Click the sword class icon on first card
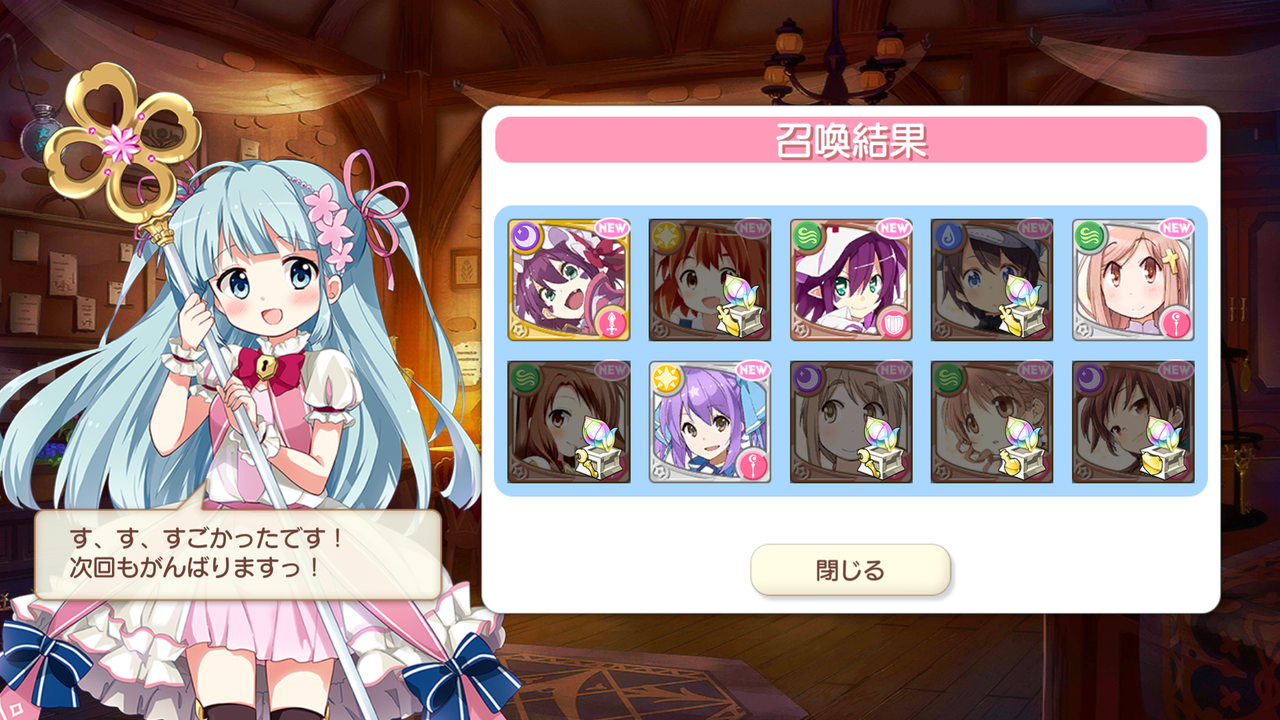 [611, 322]
